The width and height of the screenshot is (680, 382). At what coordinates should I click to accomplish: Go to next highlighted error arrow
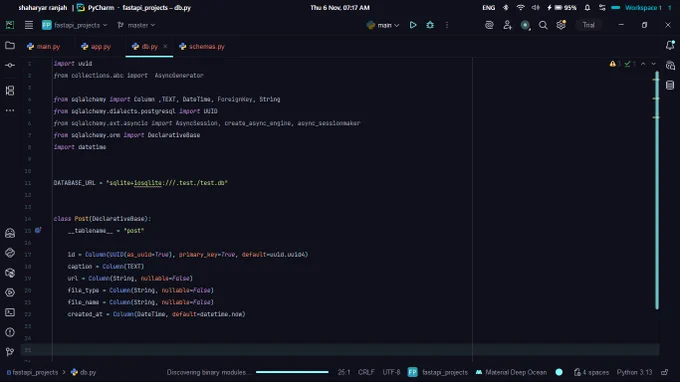click(x=654, y=64)
